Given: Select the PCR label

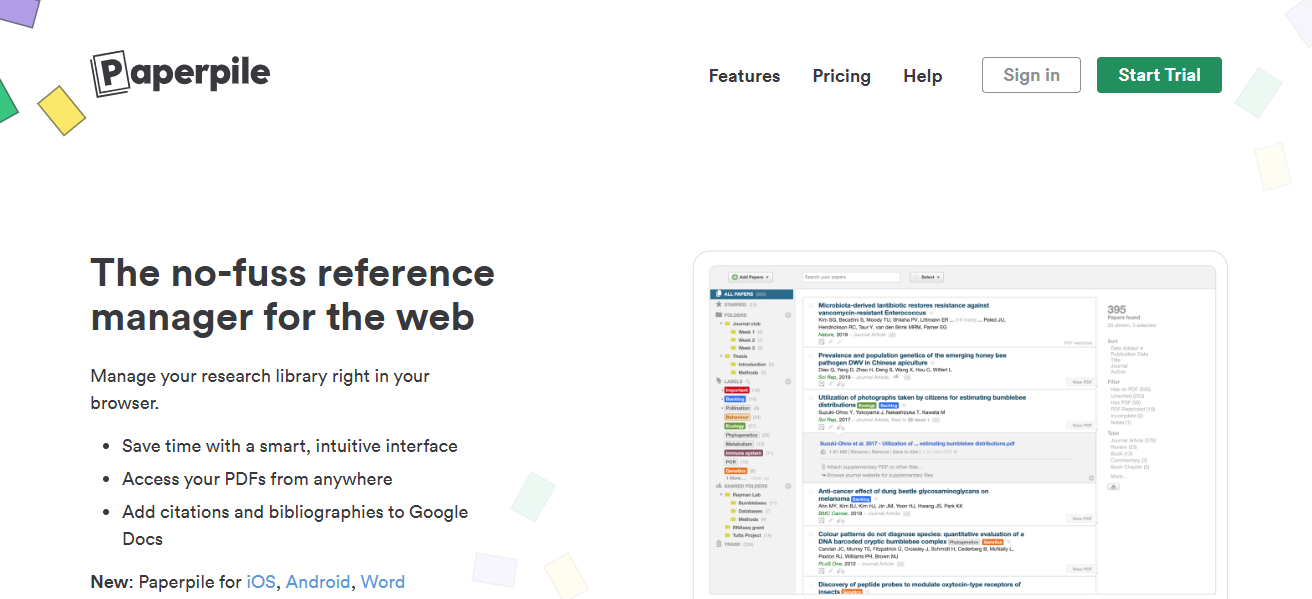Looking at the screenshot, I should [731, 461].
